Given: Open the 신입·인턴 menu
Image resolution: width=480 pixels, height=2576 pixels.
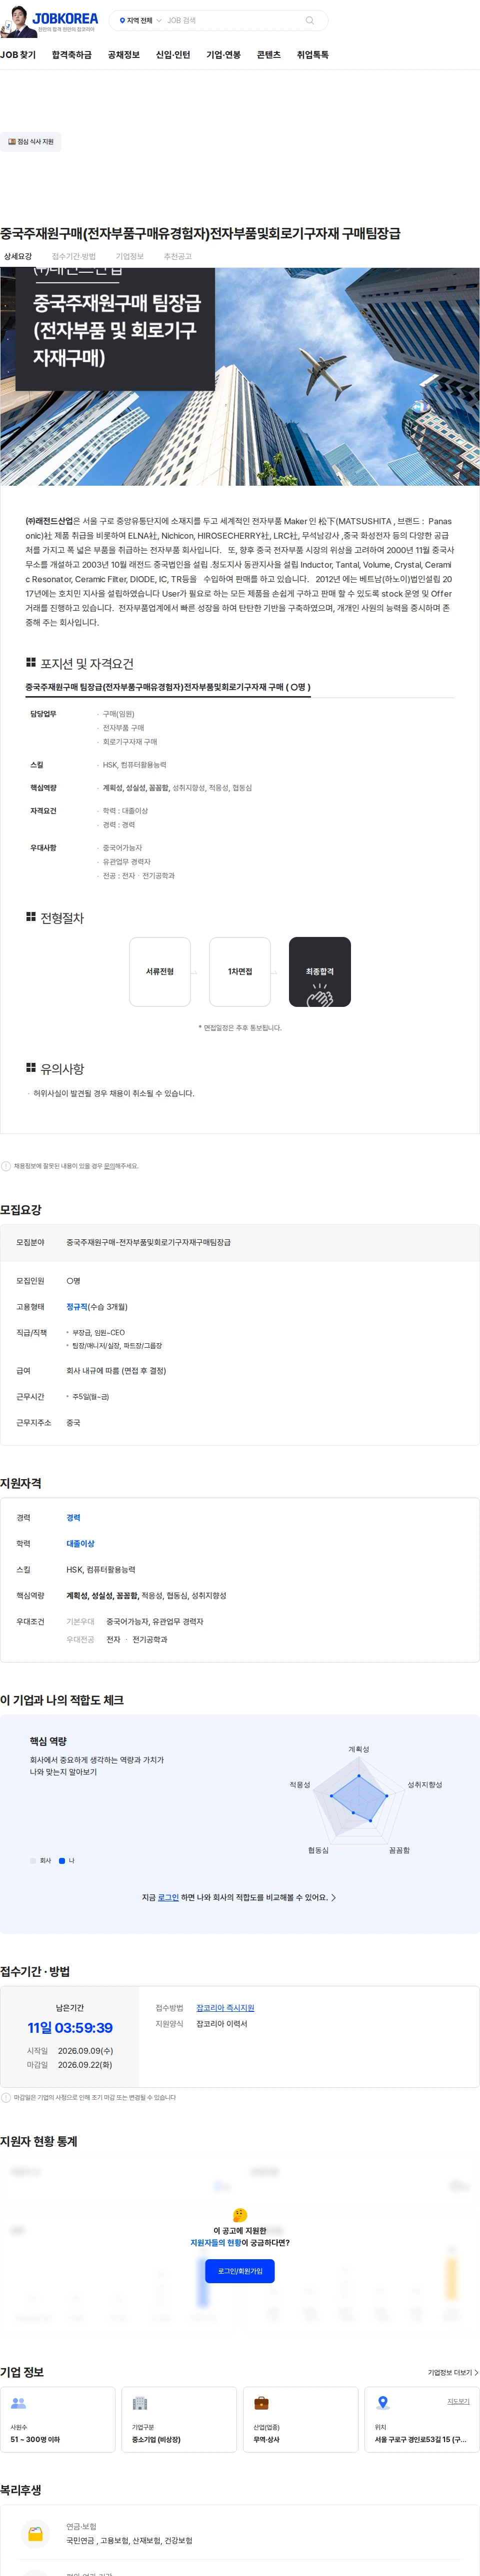Looking at the screenshot, I should point(173,55).
